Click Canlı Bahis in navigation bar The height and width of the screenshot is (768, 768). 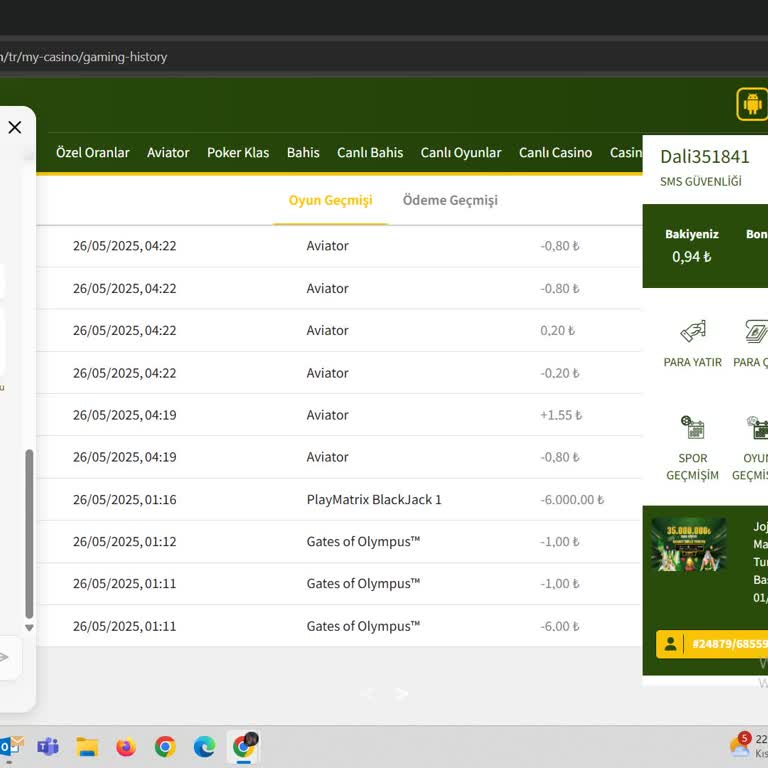(x=370, y=153)
